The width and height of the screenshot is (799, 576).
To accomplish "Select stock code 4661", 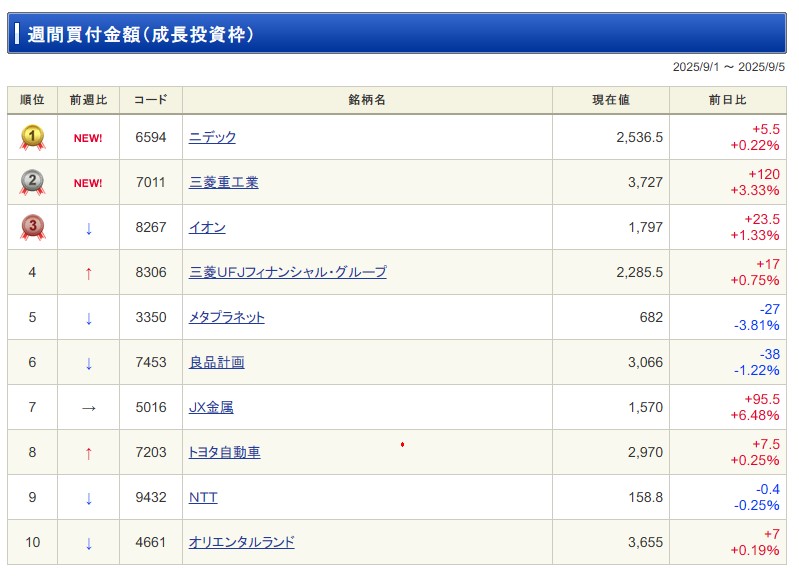I will point(151,542).
